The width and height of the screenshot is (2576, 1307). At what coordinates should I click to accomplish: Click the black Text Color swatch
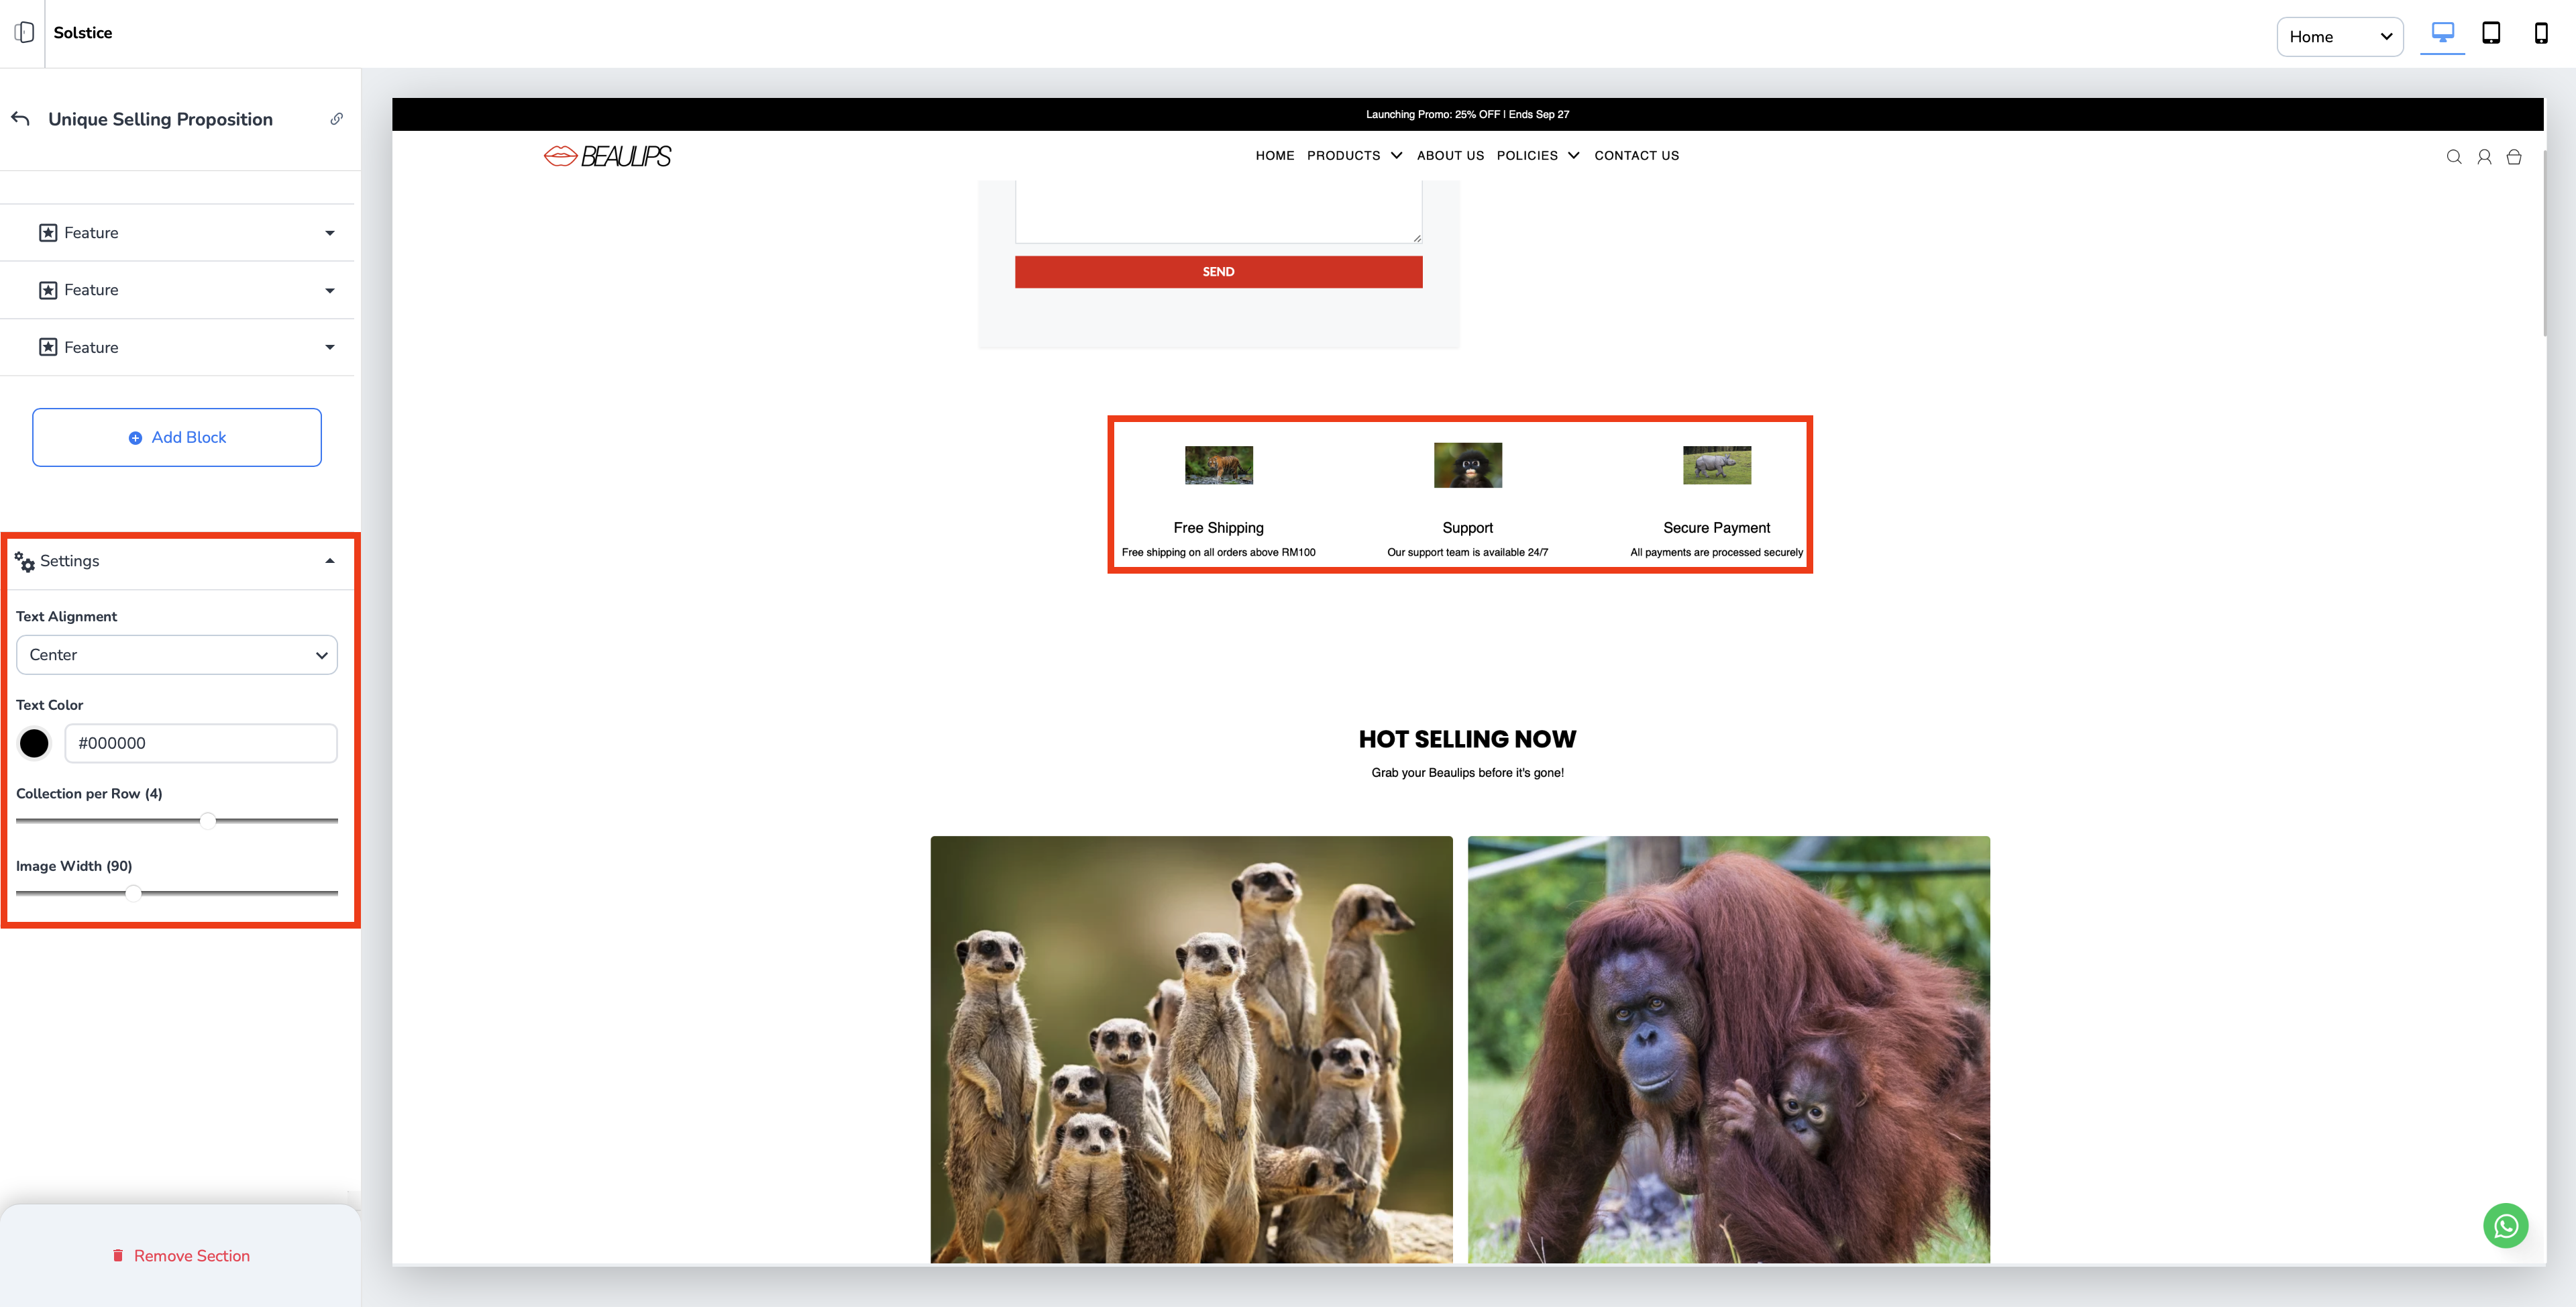pyautogui.click(x=34, y=743)
